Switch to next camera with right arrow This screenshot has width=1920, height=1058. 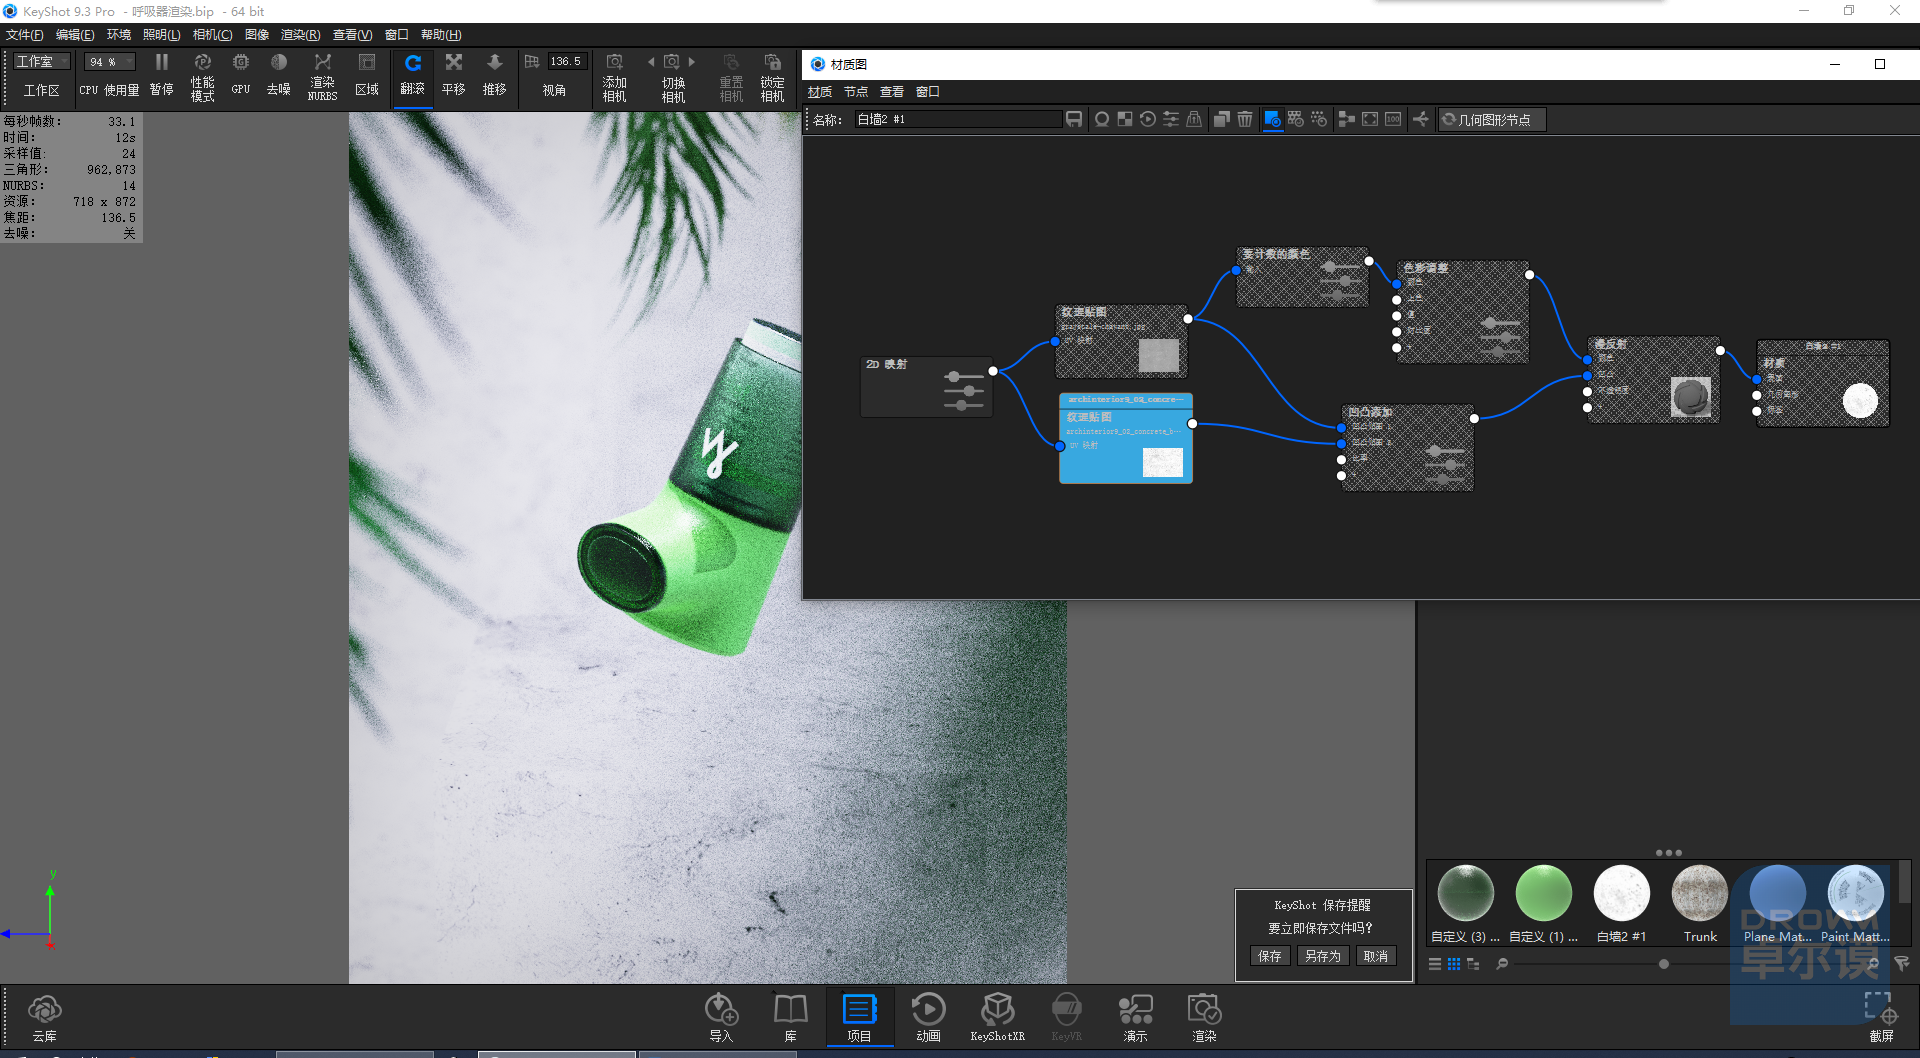(x=691, y=62)
